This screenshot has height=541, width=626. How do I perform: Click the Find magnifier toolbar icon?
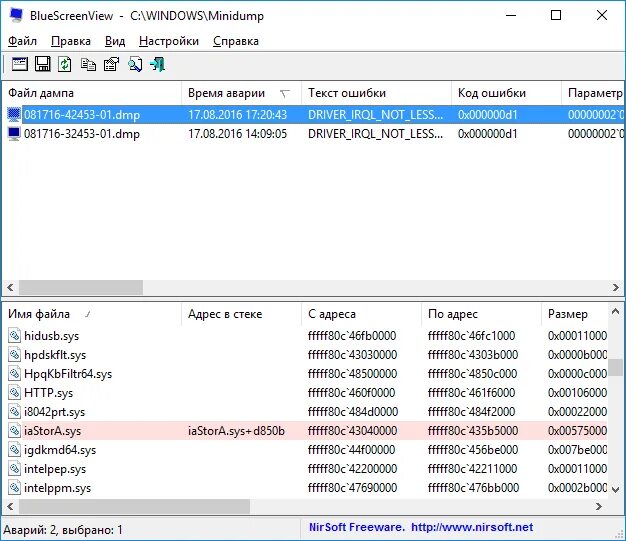click(135, 64)
